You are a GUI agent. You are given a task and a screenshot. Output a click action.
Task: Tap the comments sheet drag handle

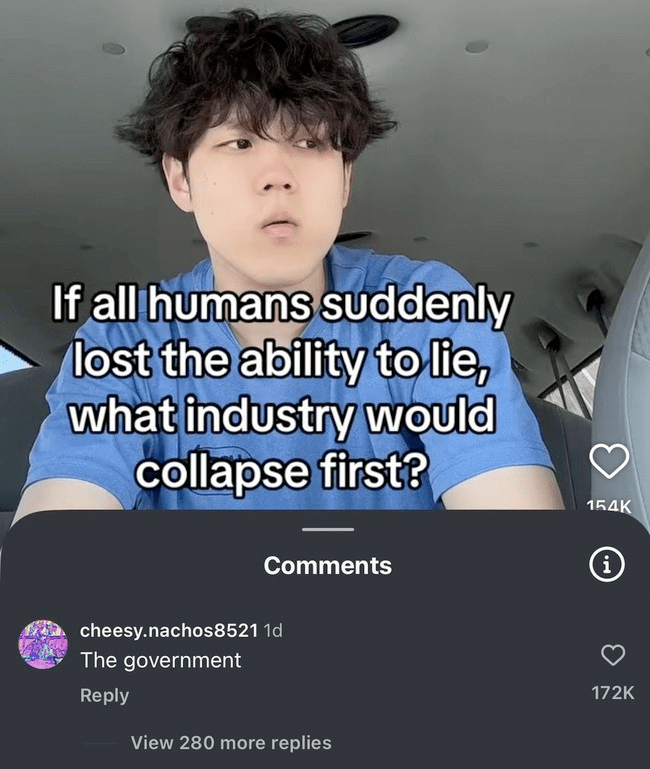(328, 530)
